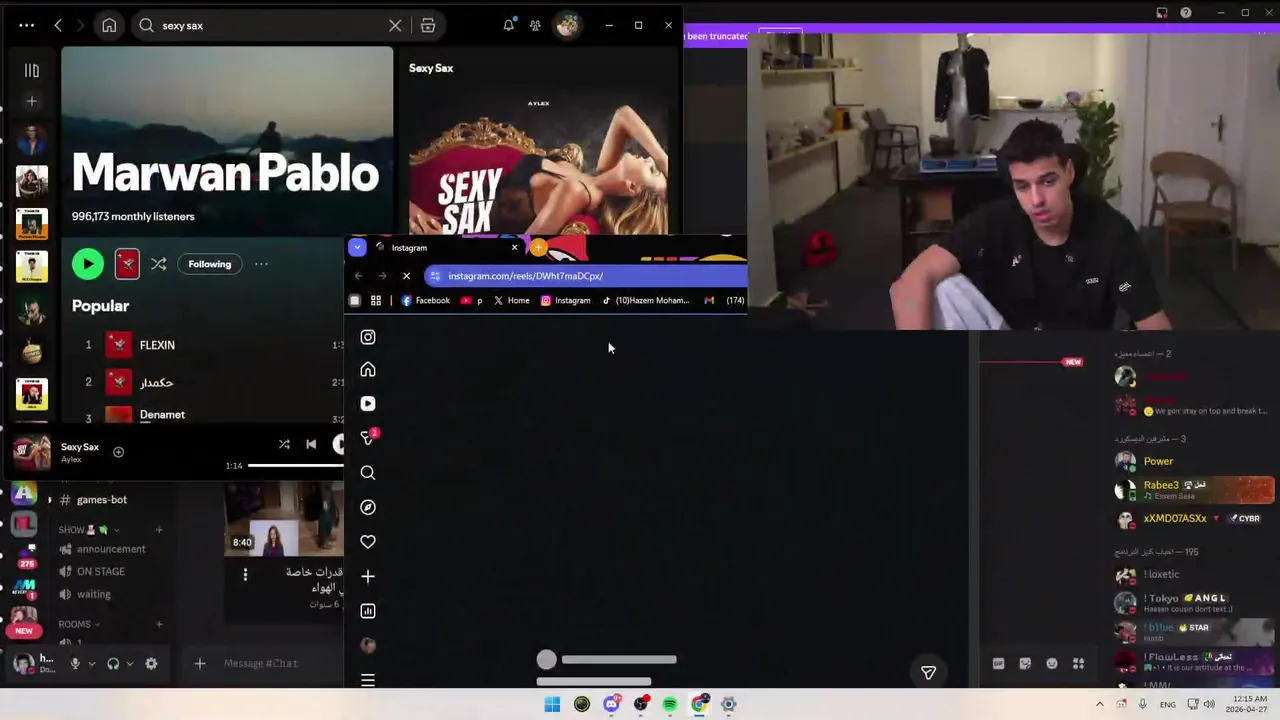Play Marwan Pablo with green play button
The image size is (1280, 720).
click(88, 264)
